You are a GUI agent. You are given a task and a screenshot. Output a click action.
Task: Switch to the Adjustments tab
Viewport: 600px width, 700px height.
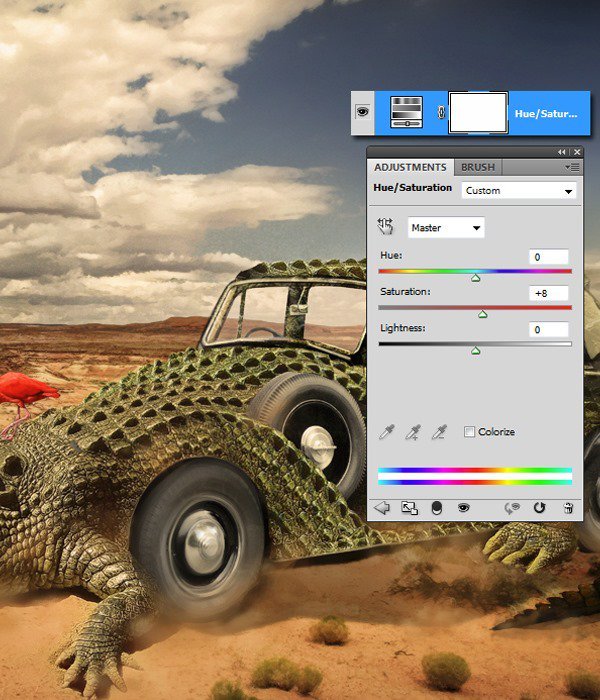410,167
